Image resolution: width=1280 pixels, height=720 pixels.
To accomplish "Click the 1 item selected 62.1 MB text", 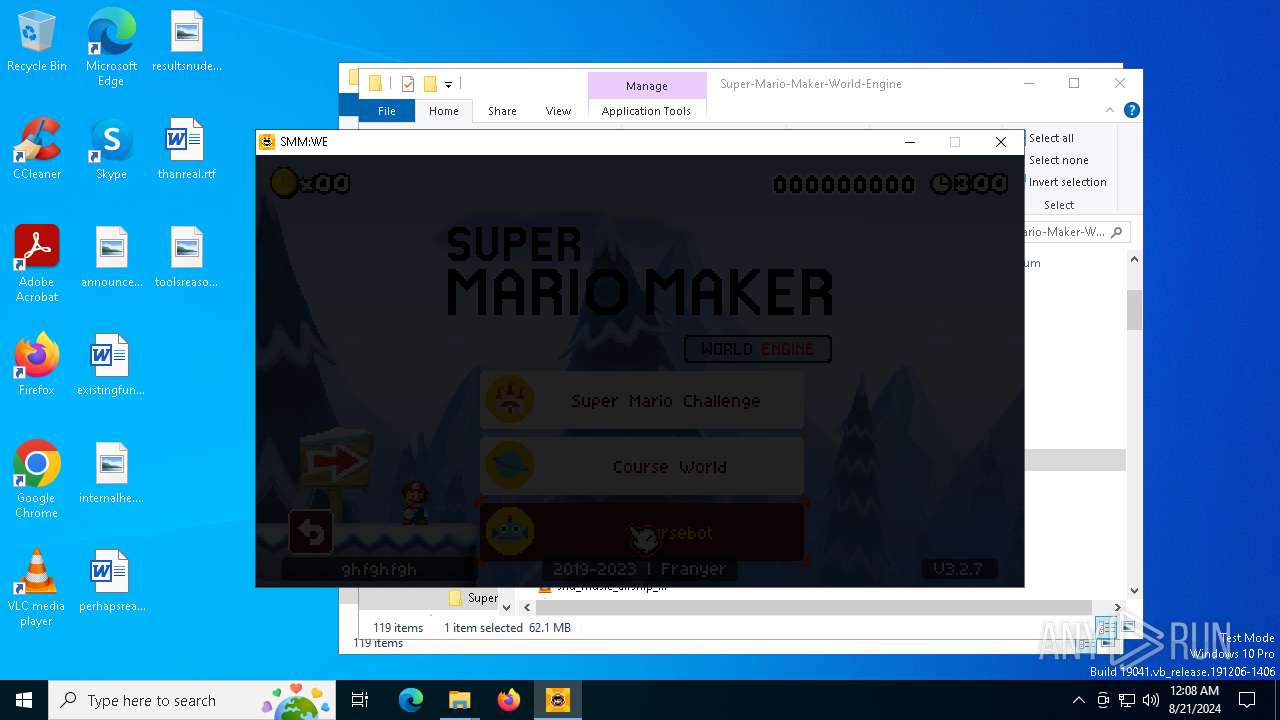I will 507,628.
